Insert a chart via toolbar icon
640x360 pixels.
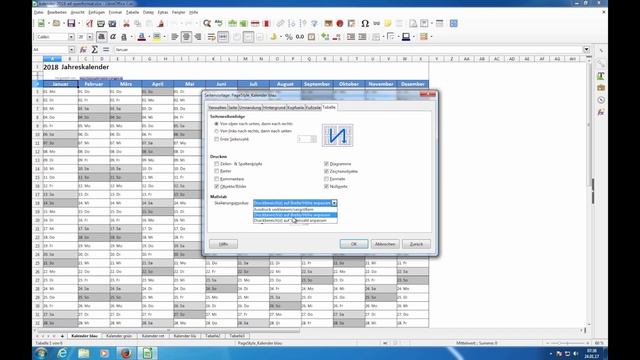coord(340,23)
